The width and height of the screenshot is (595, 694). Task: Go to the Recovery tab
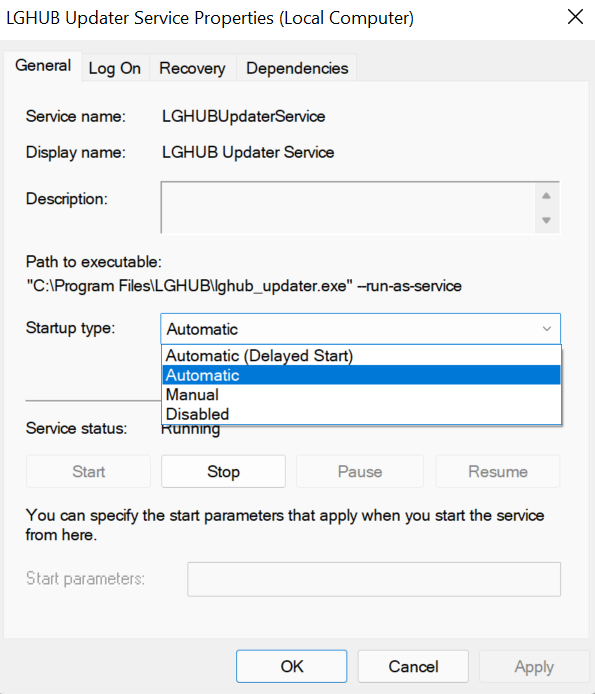point(192,68)
